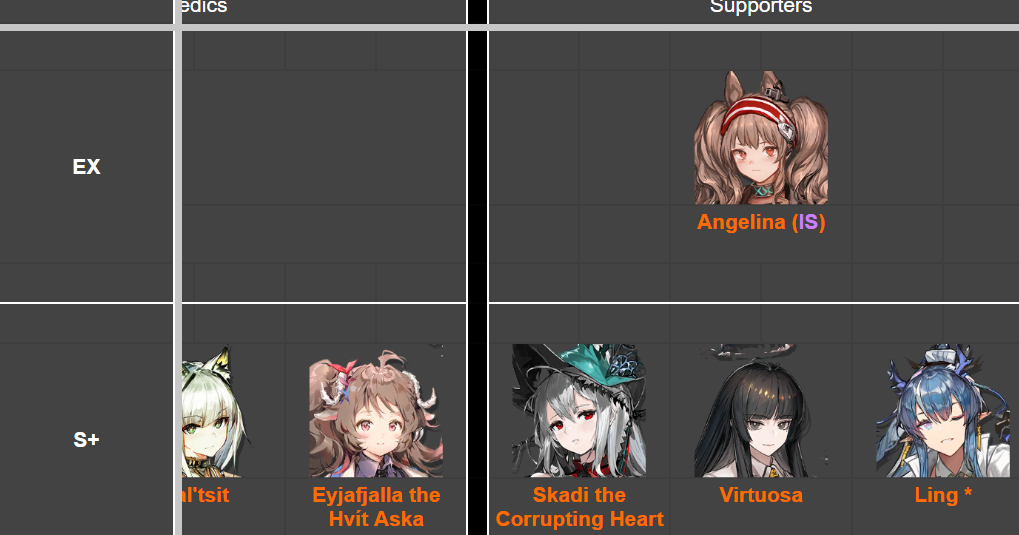Click the empty EX tier Medics cell
This screenshot has height=535, width=1019.
point(324,167)
